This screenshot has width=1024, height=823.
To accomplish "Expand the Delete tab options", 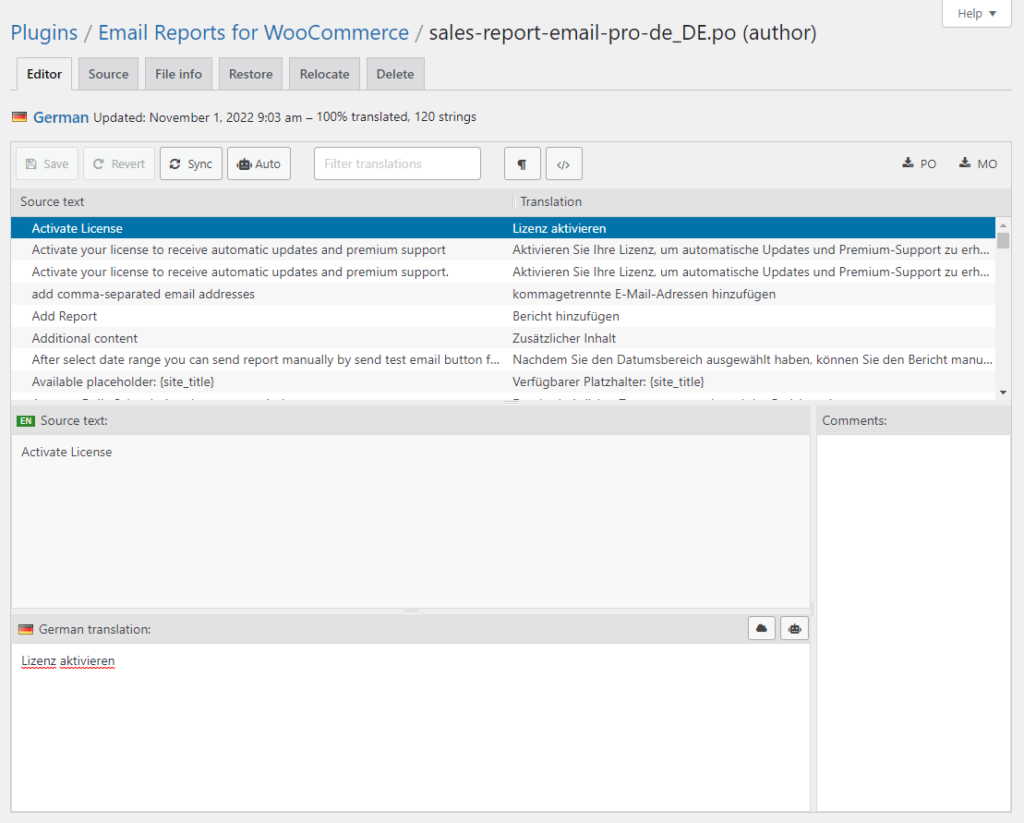I will 395,73.
